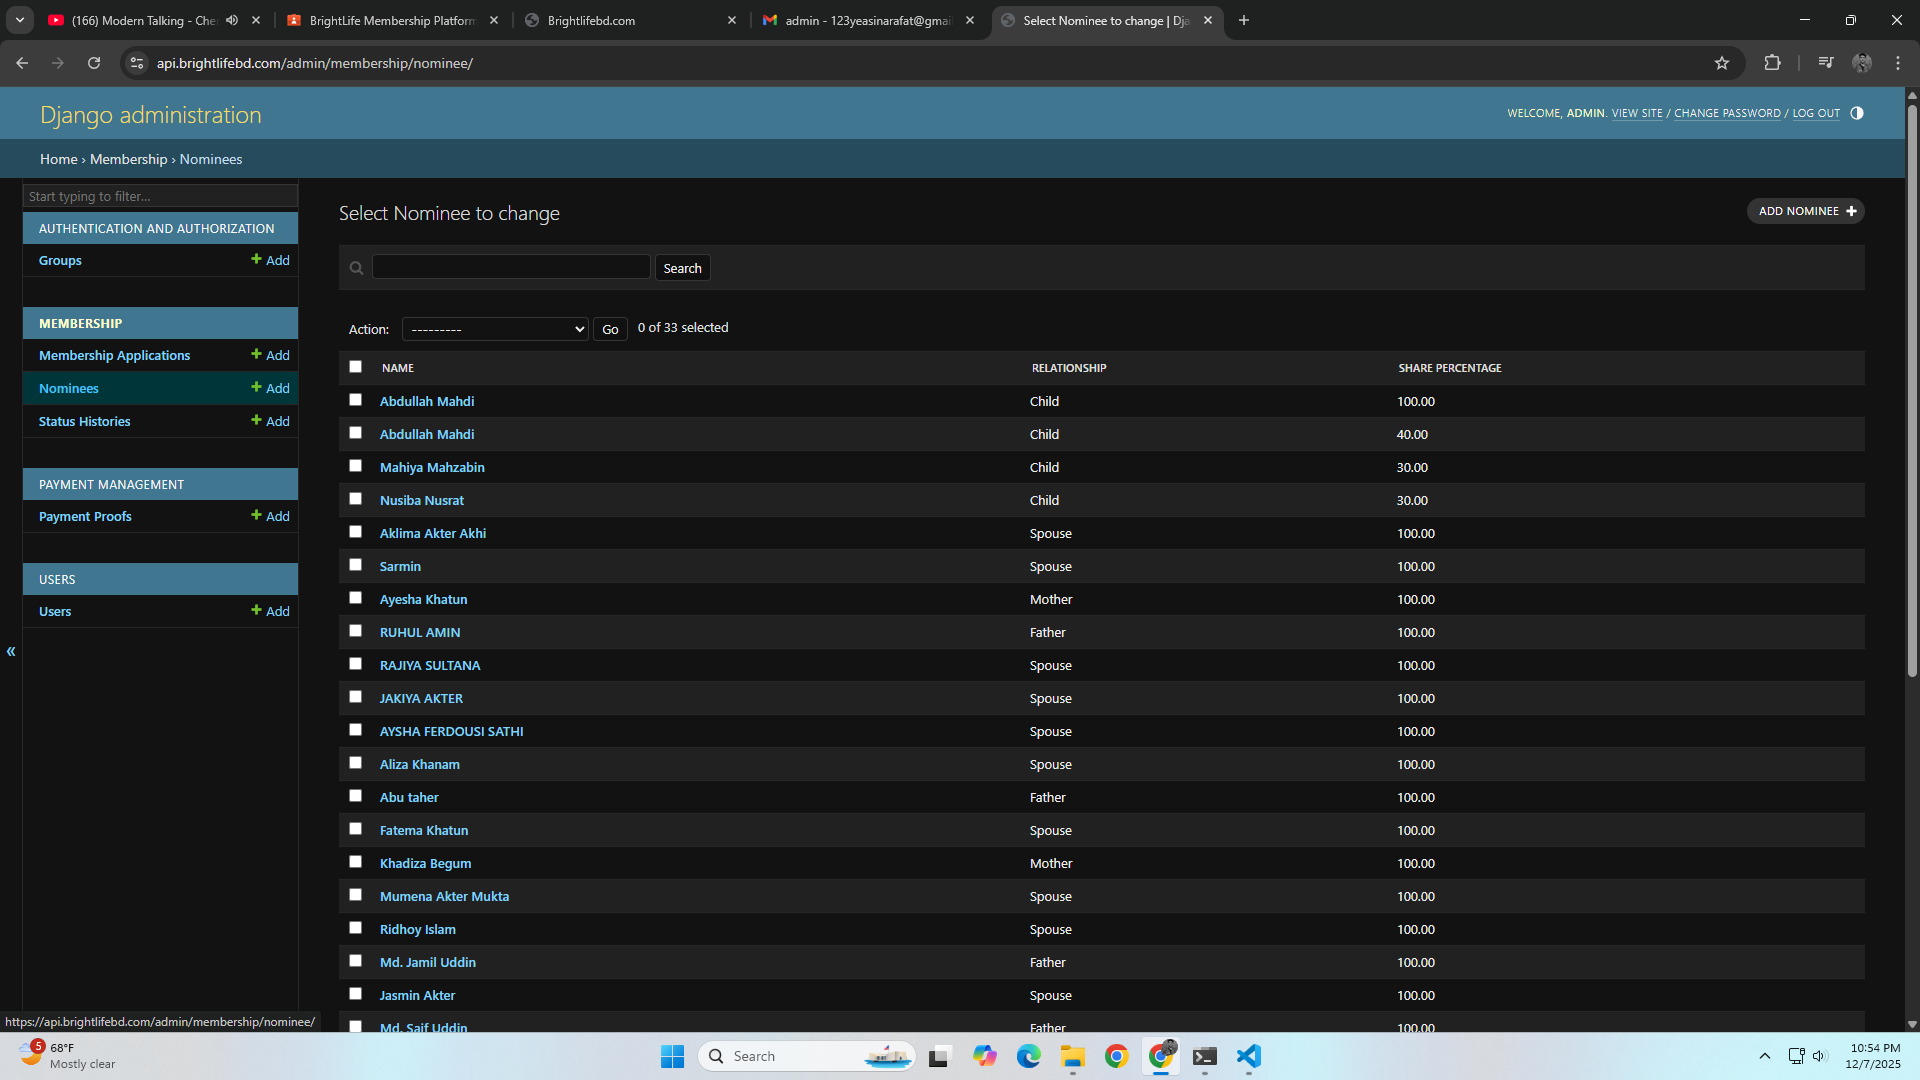The image size is (1920, 1080).
Task: Toggle the dark/light theme icon
Action: click(x=1857, y=113)
